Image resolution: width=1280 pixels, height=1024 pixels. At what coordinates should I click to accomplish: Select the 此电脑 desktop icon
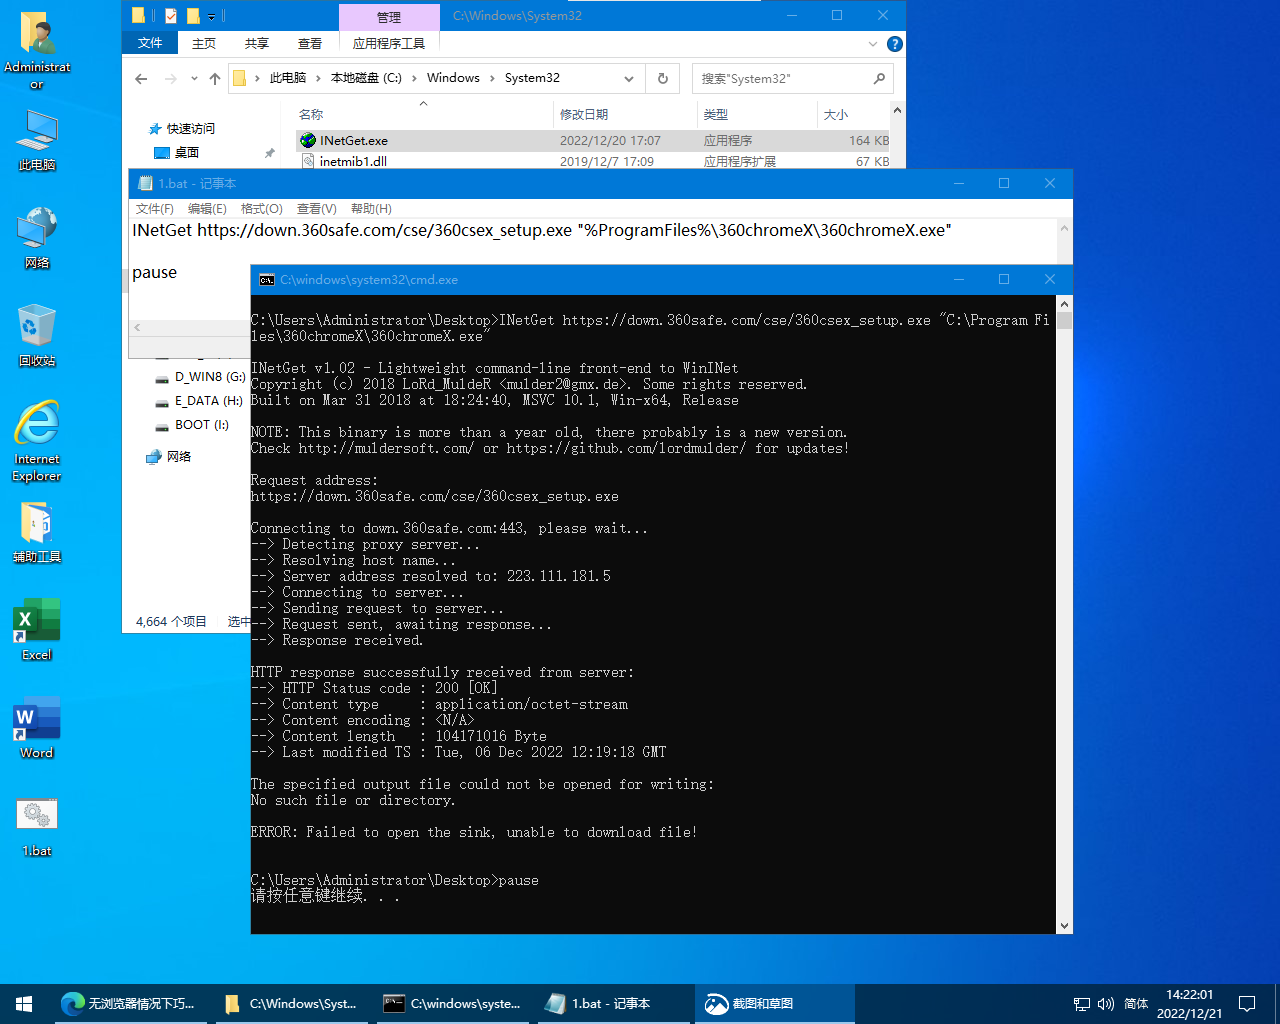[37, 141]
